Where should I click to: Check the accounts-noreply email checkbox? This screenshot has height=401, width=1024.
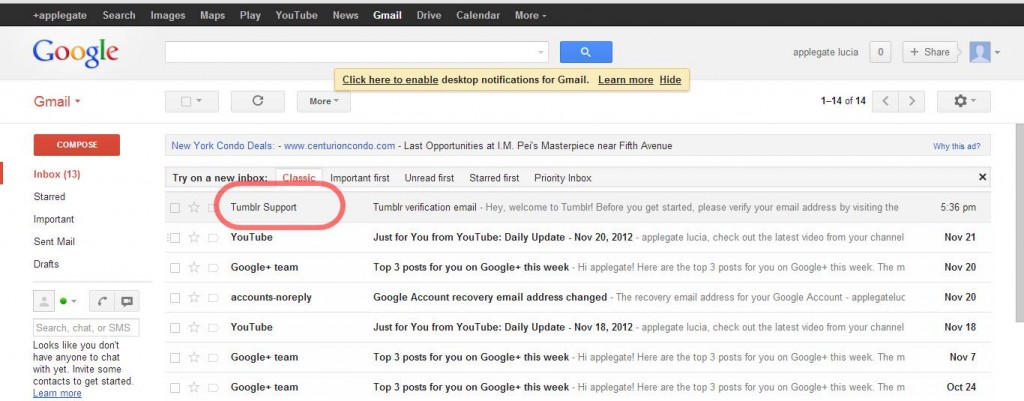click(174, 298)
